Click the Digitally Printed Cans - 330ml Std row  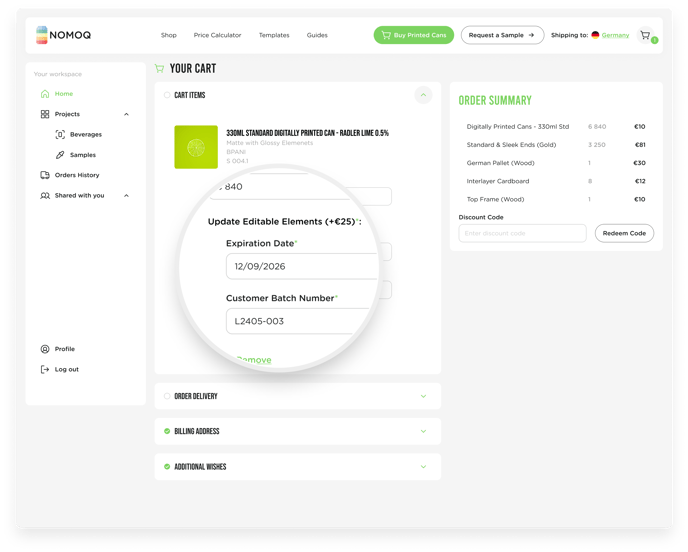[x=556, y=127]
